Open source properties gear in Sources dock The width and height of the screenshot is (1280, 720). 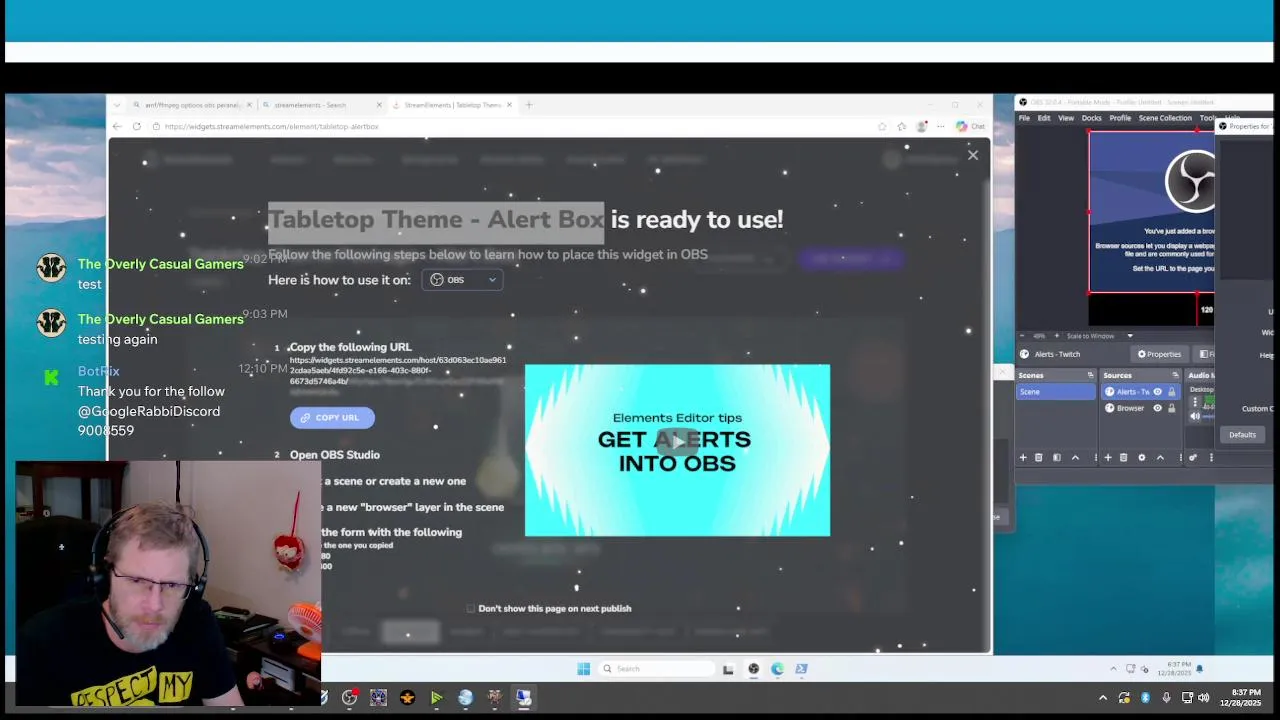(1142, 458)
